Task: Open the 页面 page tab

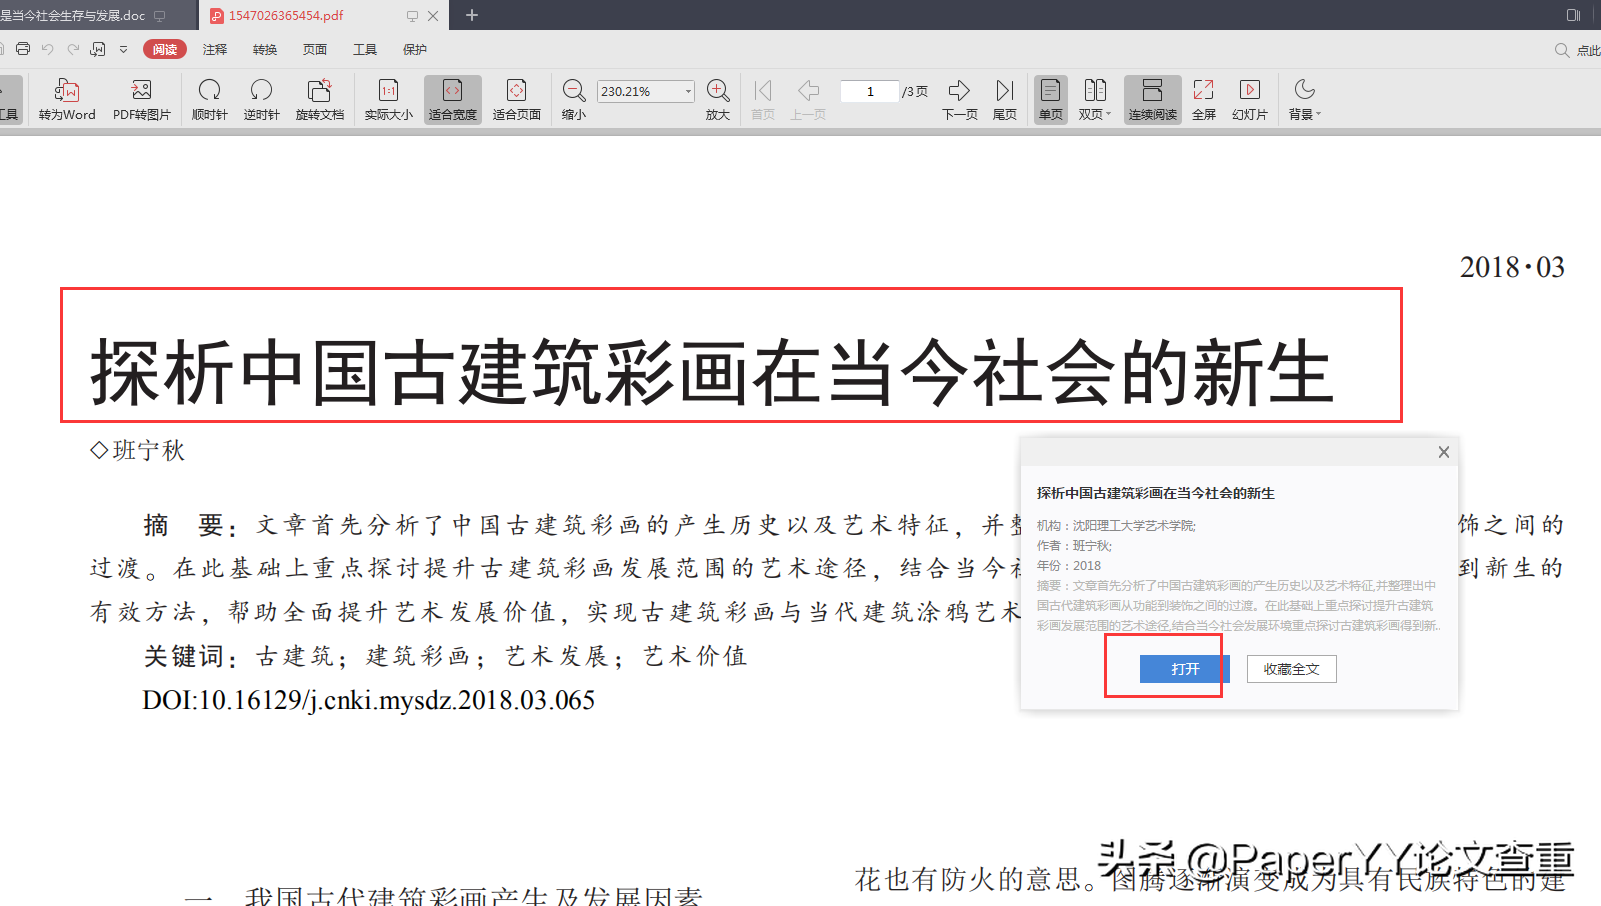Action: (315, 49)
